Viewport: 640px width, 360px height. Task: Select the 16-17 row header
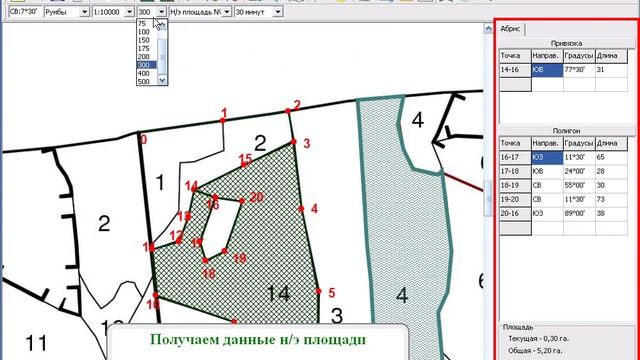click(516, 157)
